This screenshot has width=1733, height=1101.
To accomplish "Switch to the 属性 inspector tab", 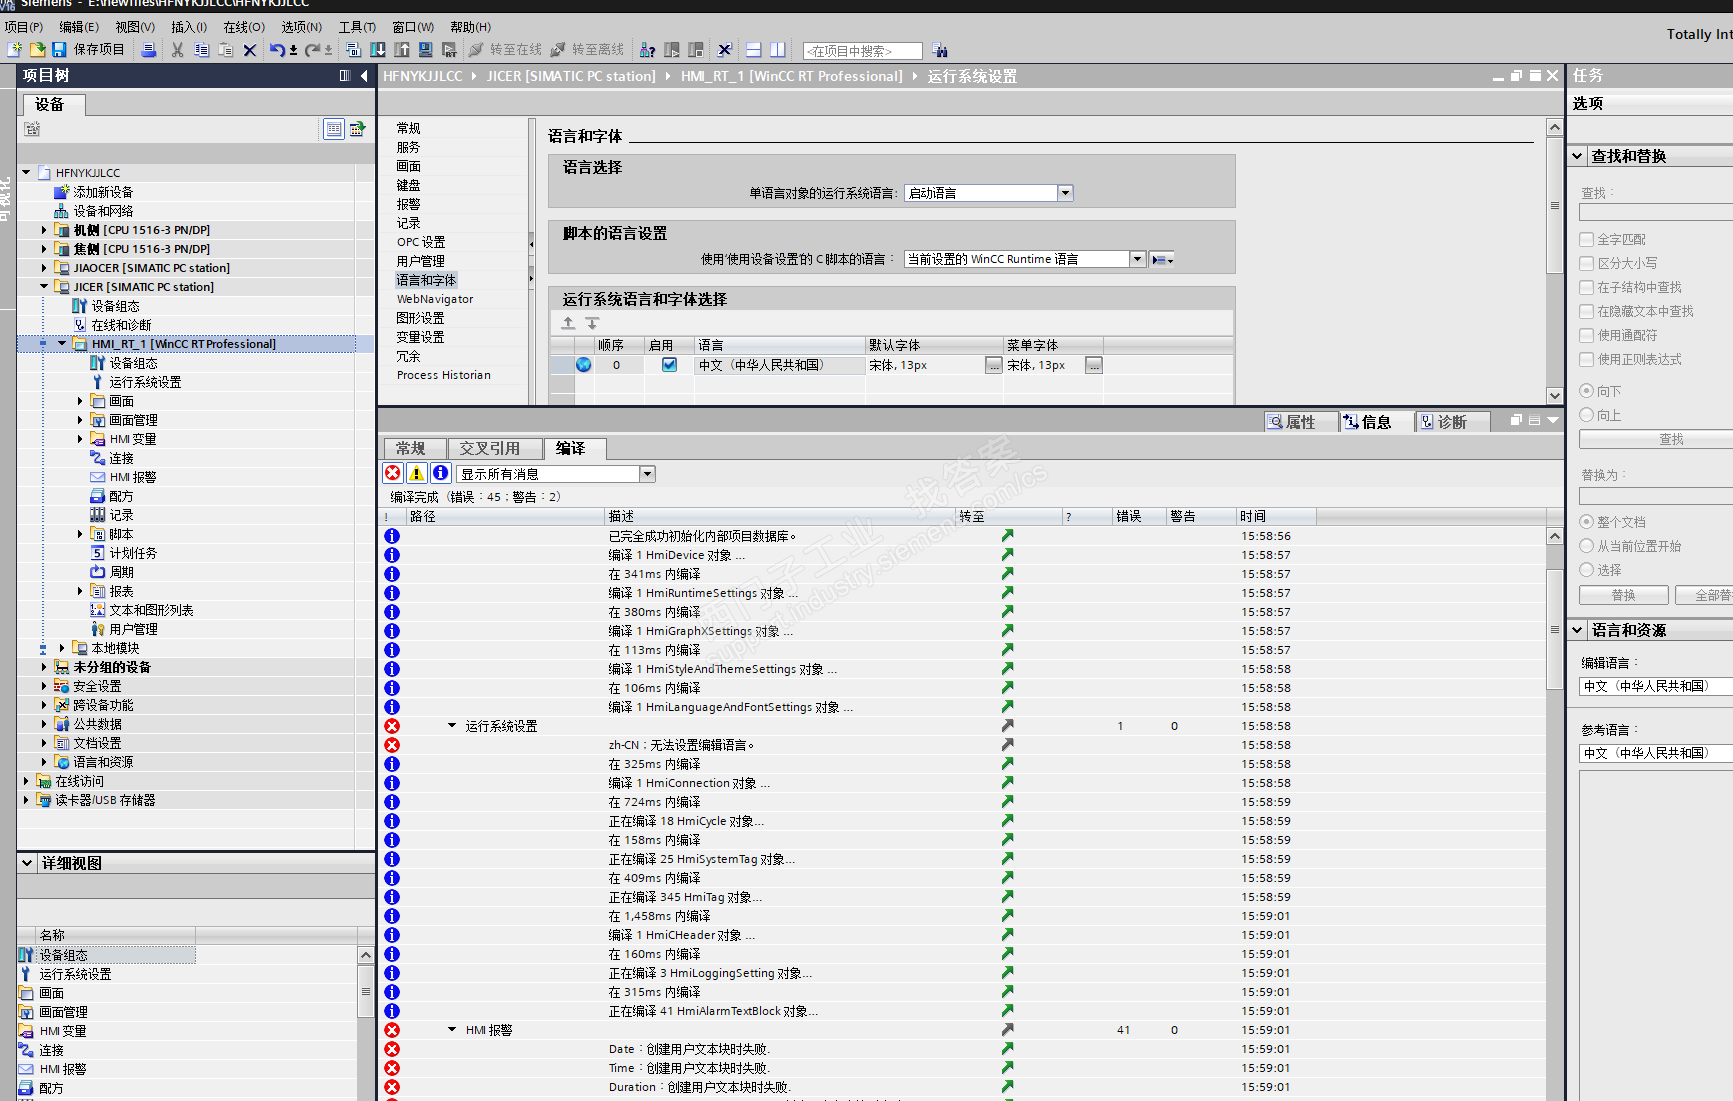I will [1301, 422].
